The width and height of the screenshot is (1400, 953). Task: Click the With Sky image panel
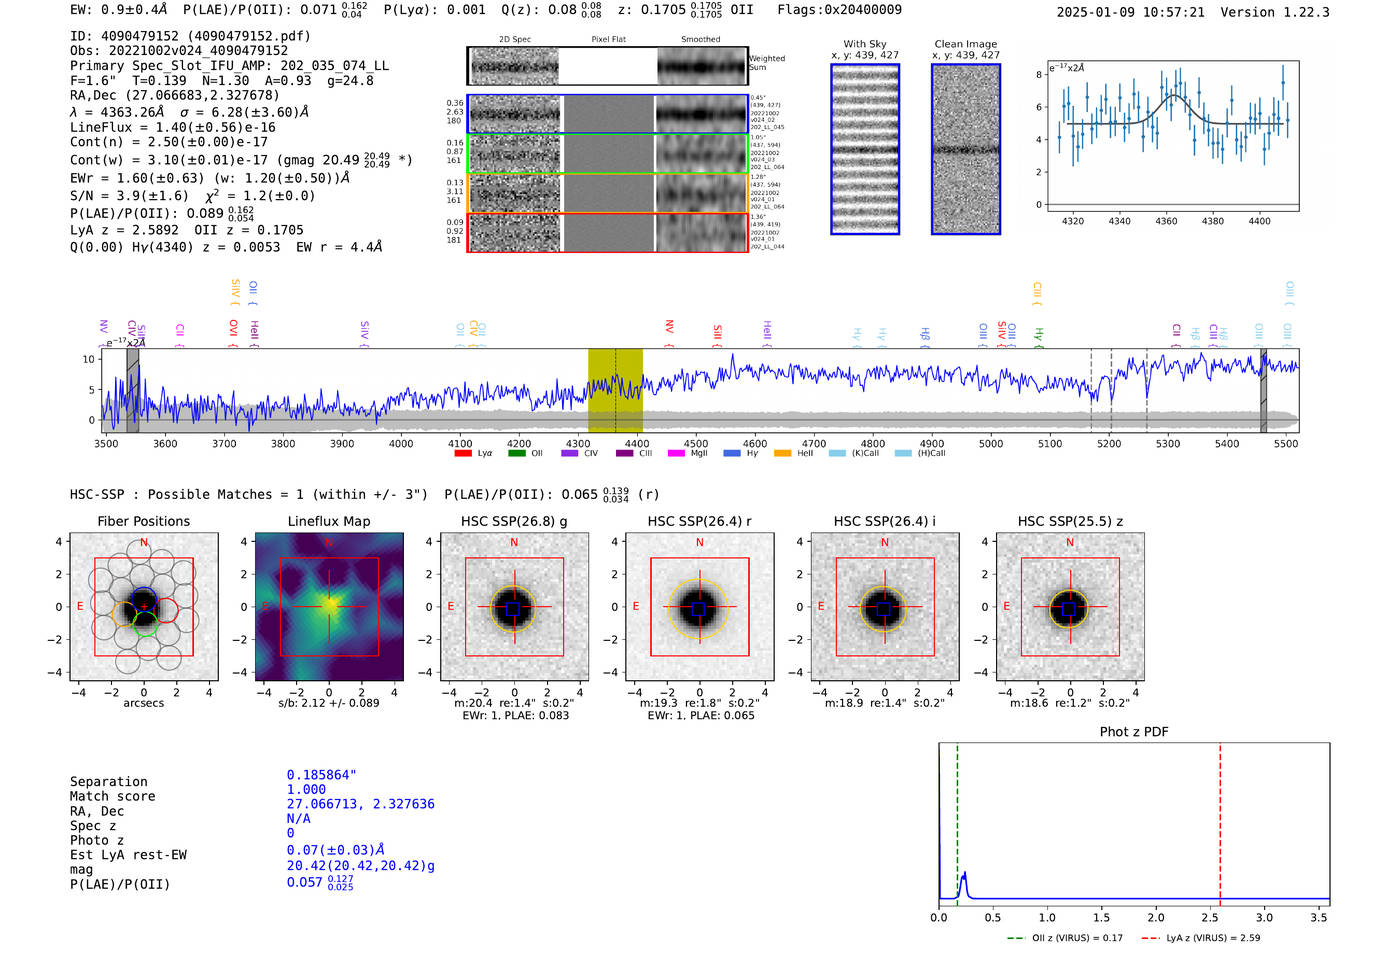pos(865,149)
